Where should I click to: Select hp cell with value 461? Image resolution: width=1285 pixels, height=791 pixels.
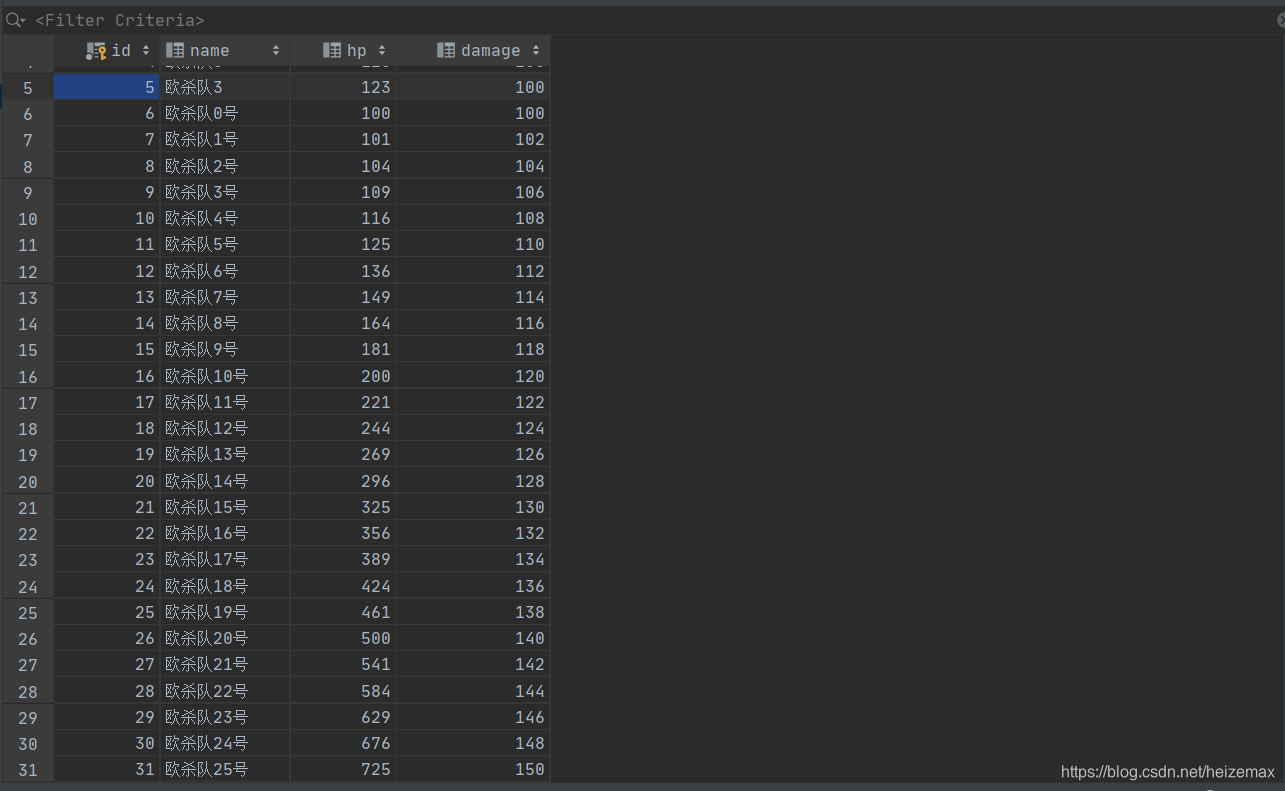click(x=343, y=612)
